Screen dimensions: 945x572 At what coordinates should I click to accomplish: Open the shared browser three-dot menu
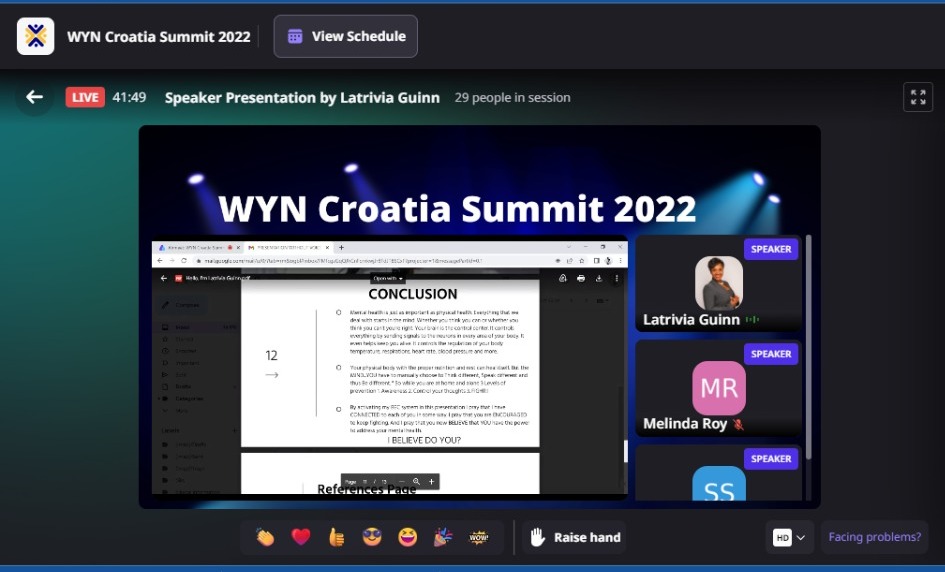click(620, 261)
